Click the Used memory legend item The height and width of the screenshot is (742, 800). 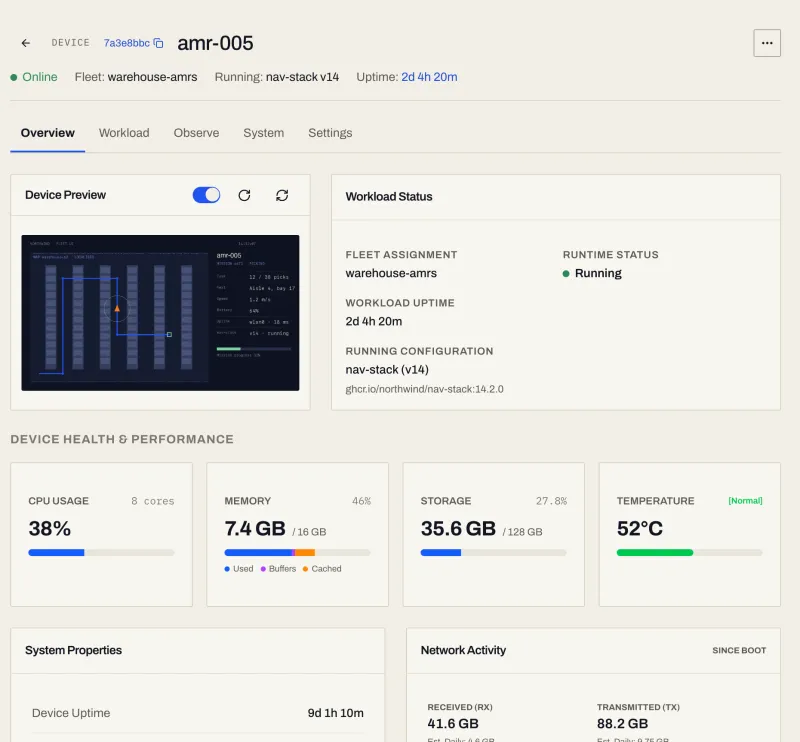[x=239, y=568]
